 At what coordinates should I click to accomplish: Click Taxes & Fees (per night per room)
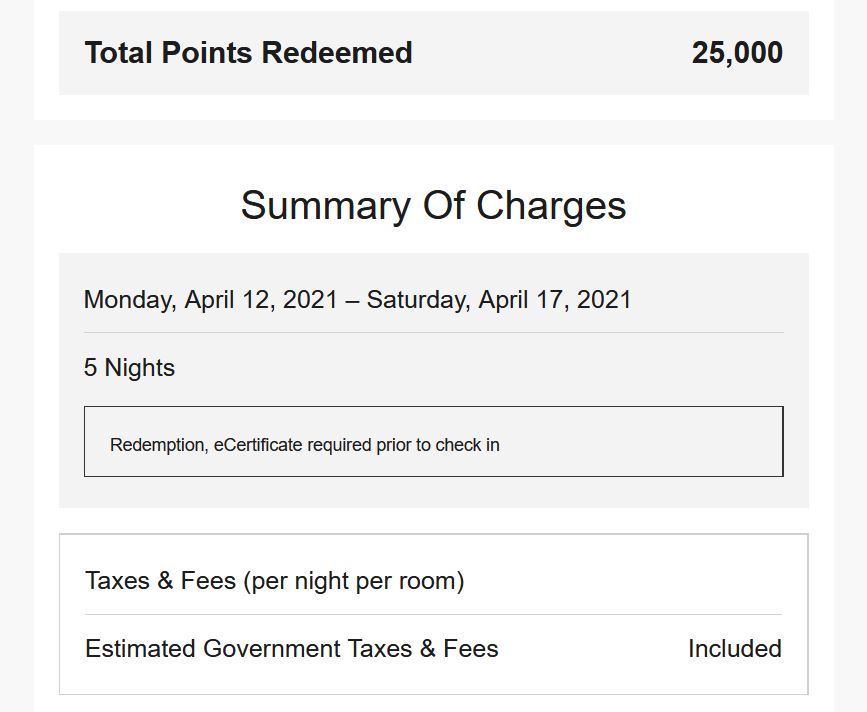pyautogui.click(x=275, y=581)
